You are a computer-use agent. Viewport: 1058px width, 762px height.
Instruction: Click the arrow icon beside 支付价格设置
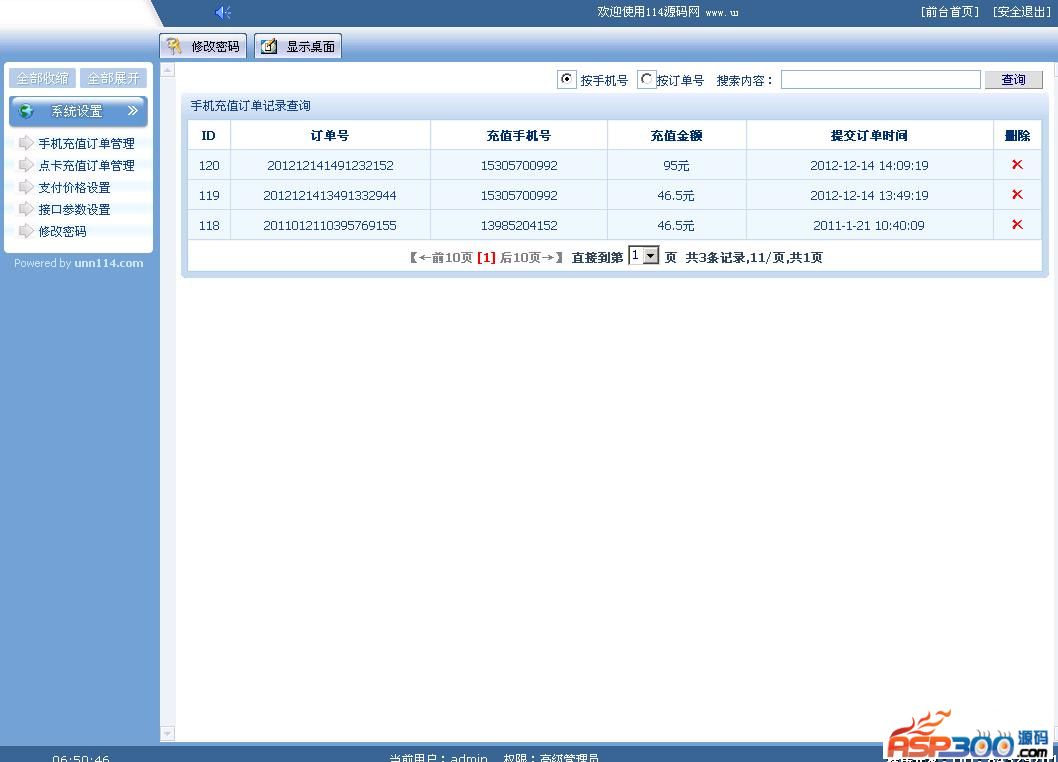pos(26,187)
